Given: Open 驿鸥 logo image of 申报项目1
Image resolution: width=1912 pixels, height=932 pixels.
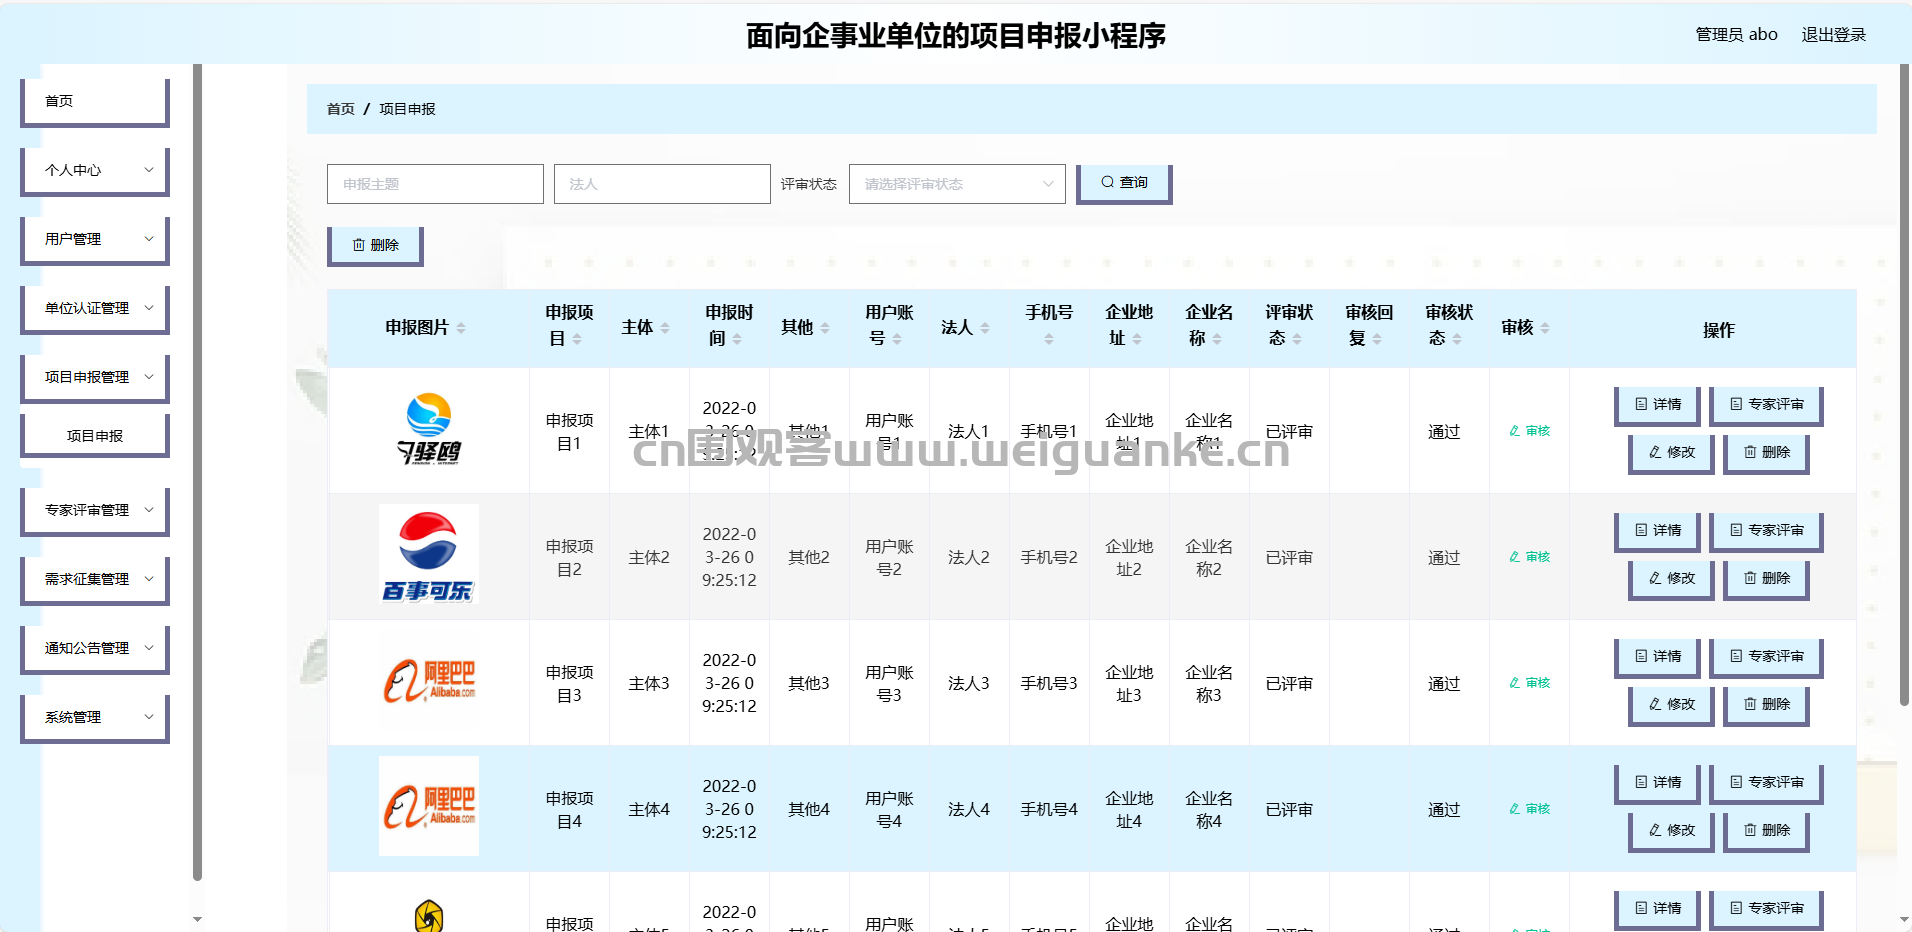Looking at the screenshot, I should [x=429, y=428].
